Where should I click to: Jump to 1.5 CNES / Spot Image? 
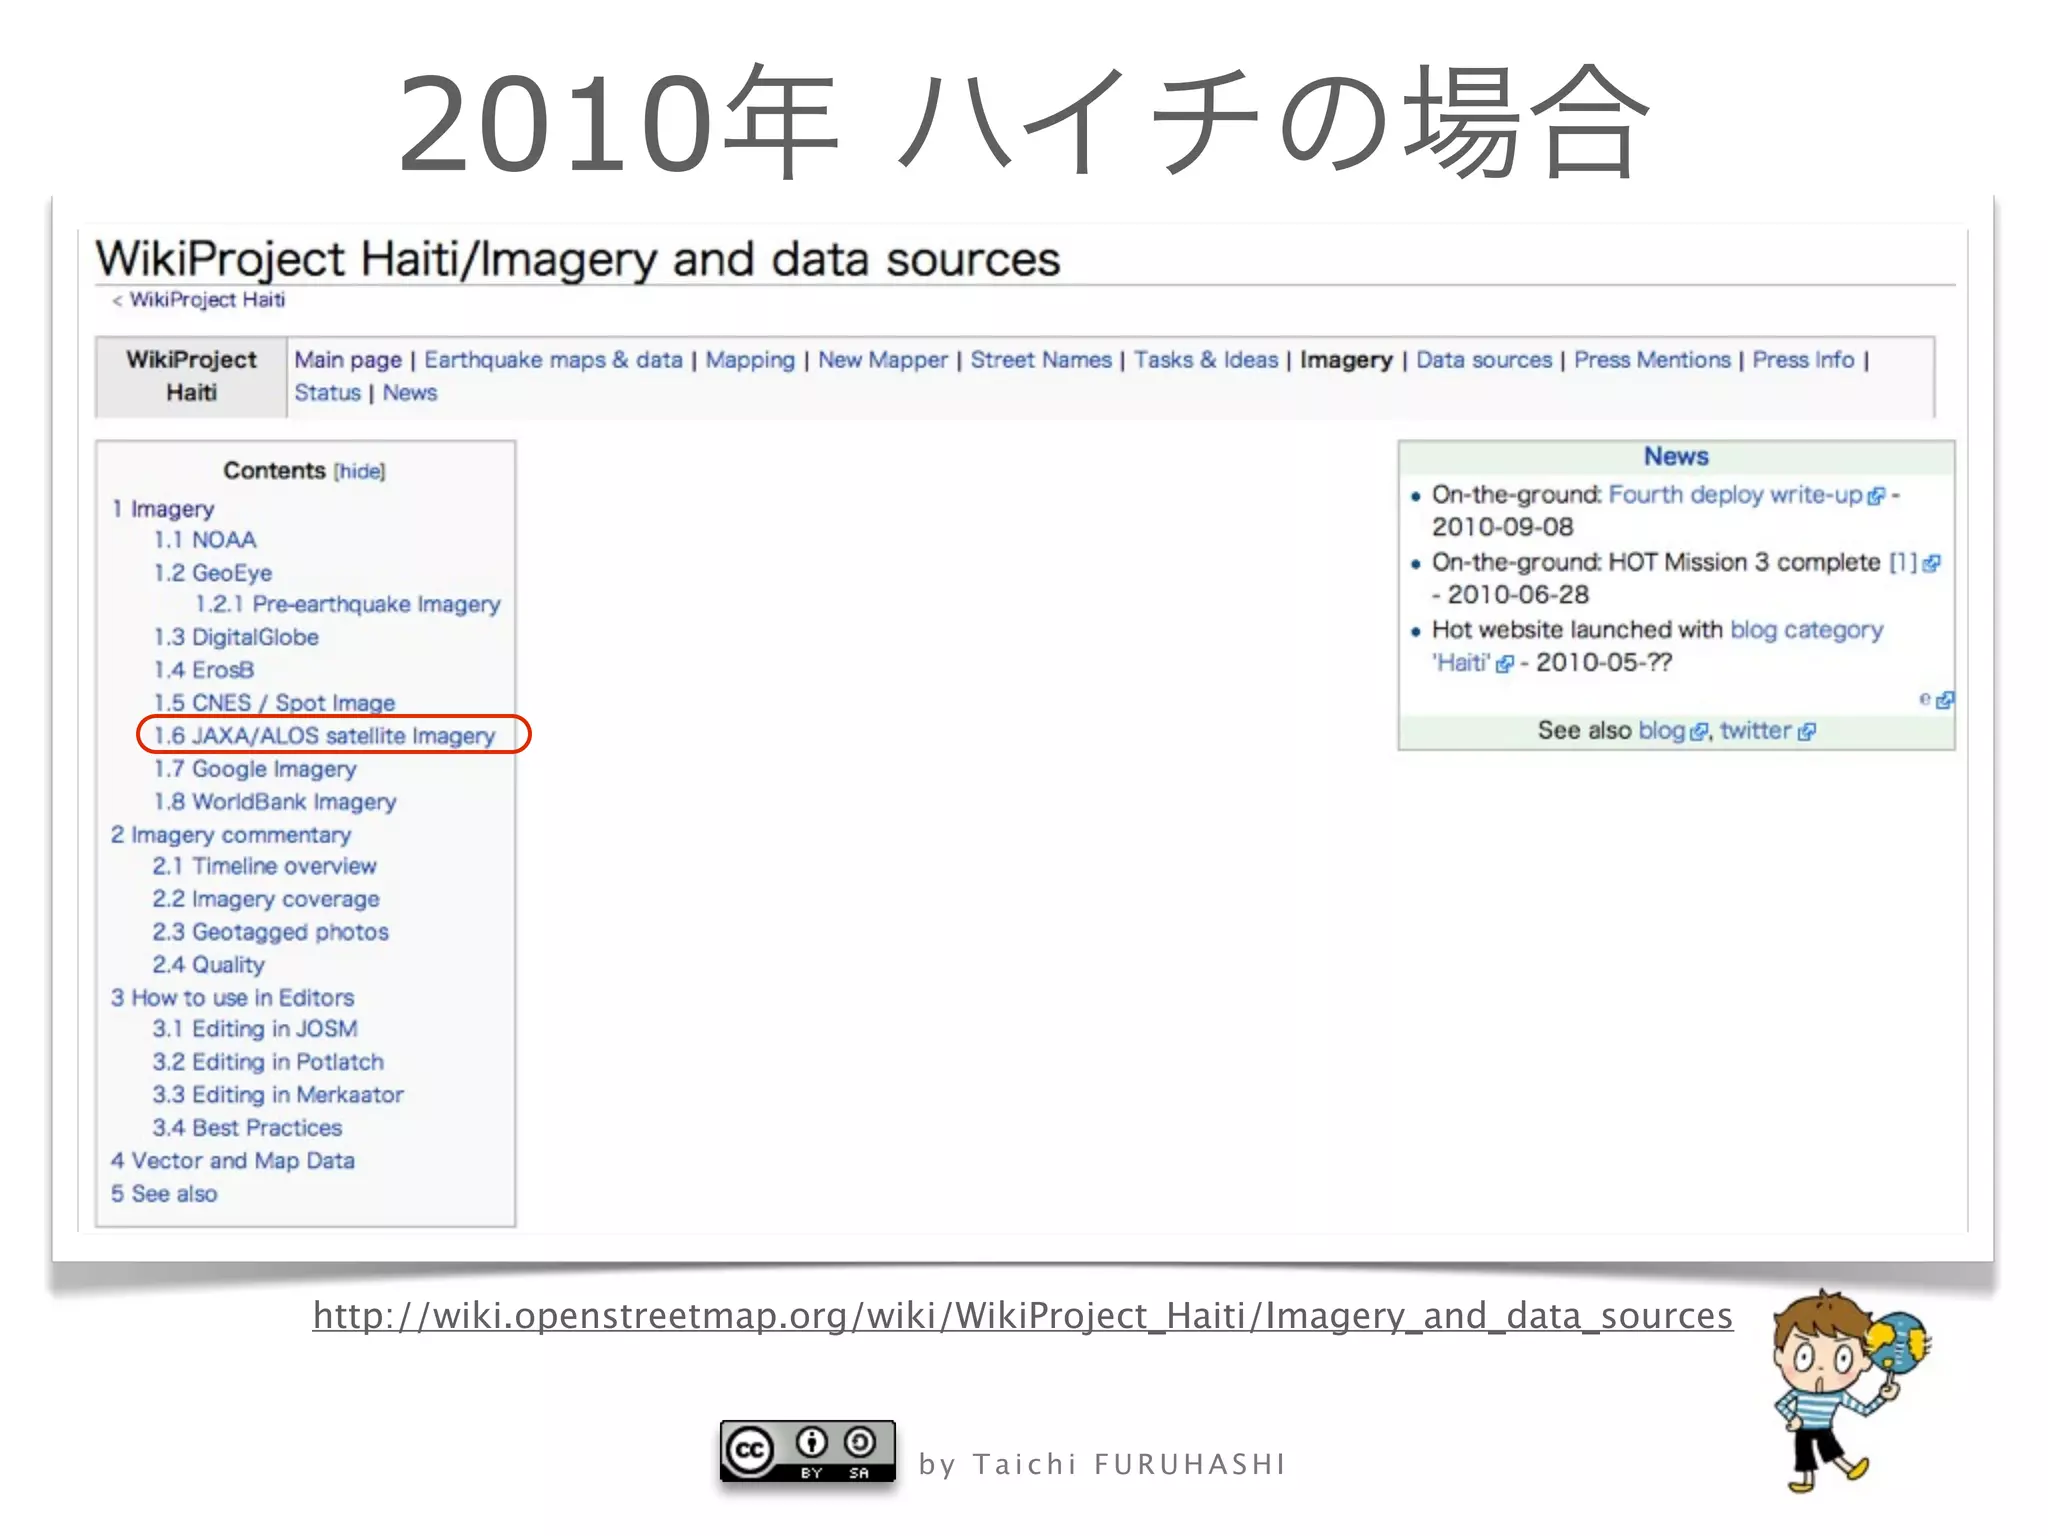[274, 703]
